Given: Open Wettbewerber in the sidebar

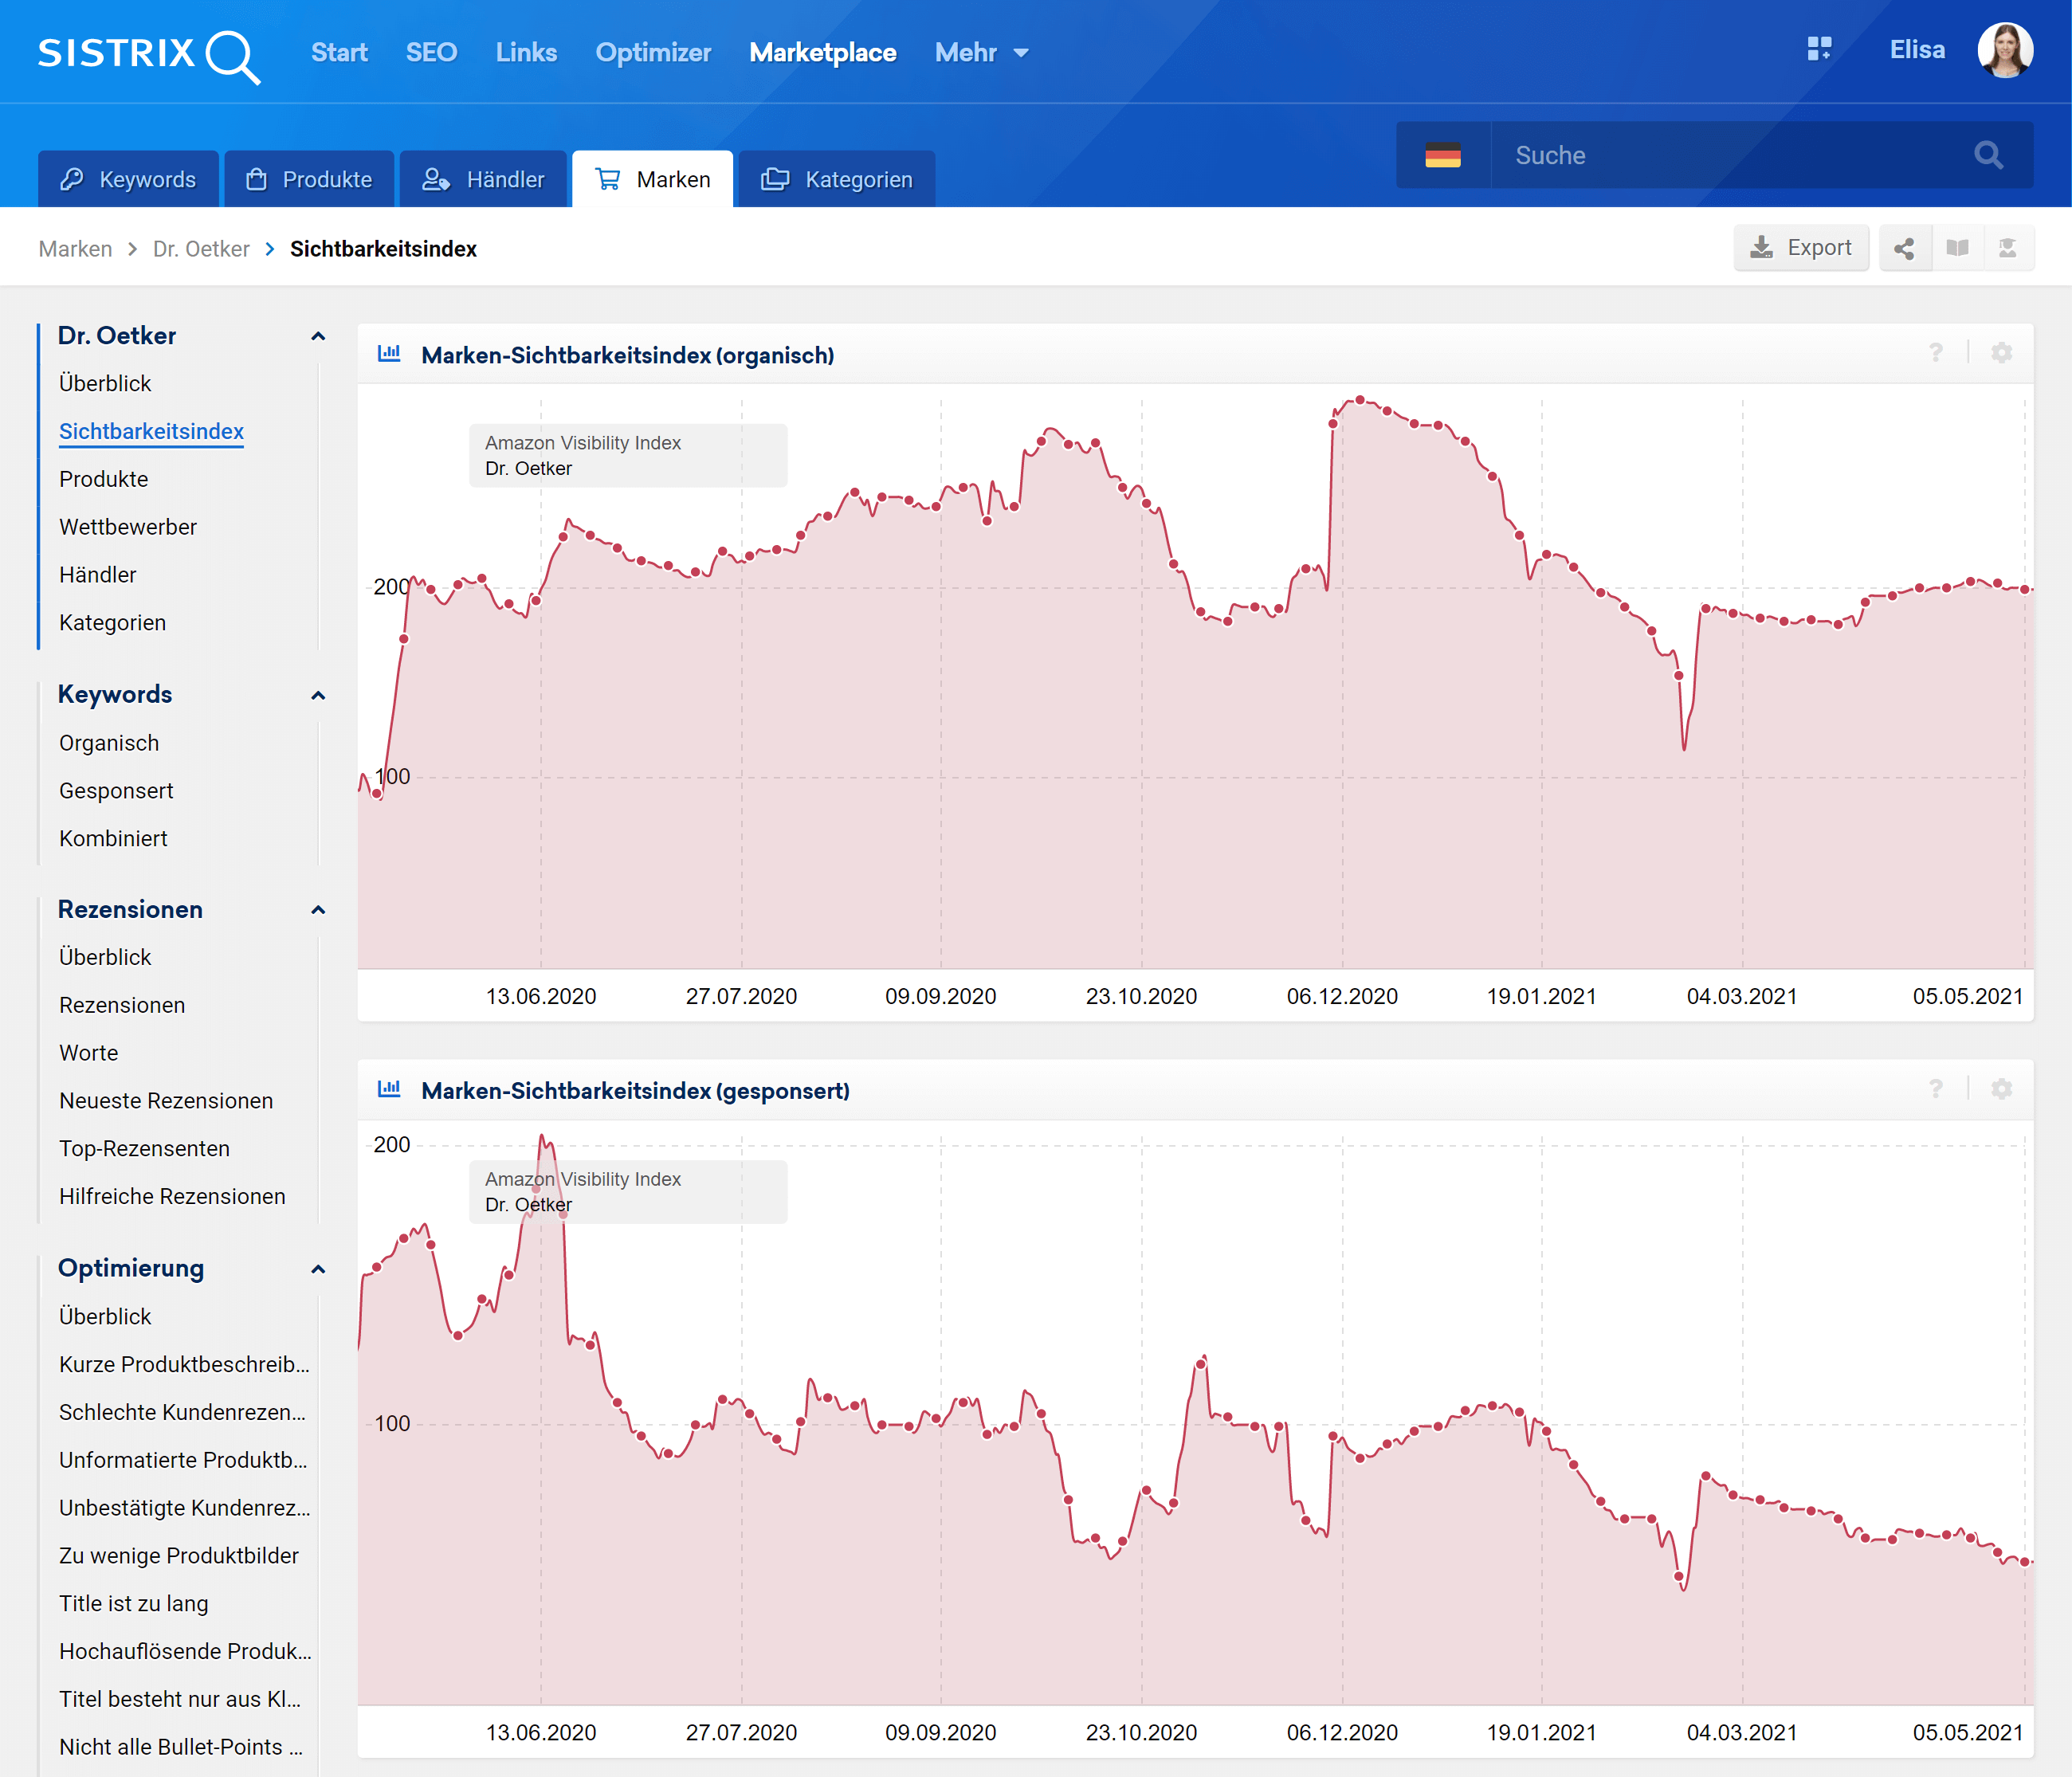Looking at the screenshot, I should pos(128,527).
